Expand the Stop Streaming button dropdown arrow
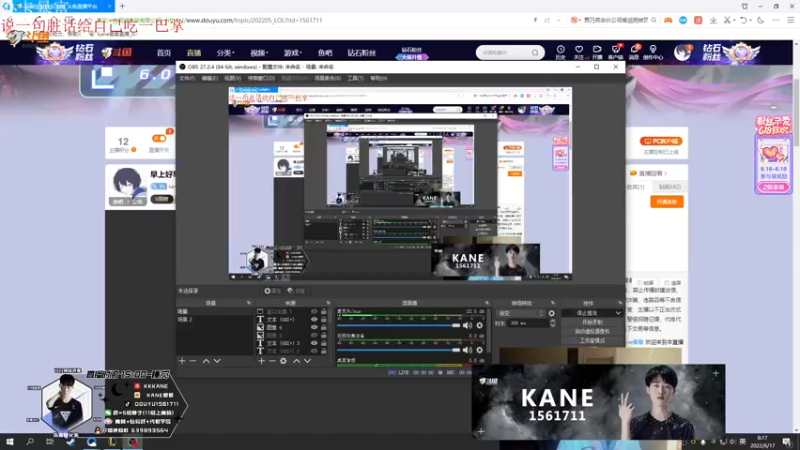The width and height of the screenshot is (800, 450). pyautogui.click(x=618, y=313)
